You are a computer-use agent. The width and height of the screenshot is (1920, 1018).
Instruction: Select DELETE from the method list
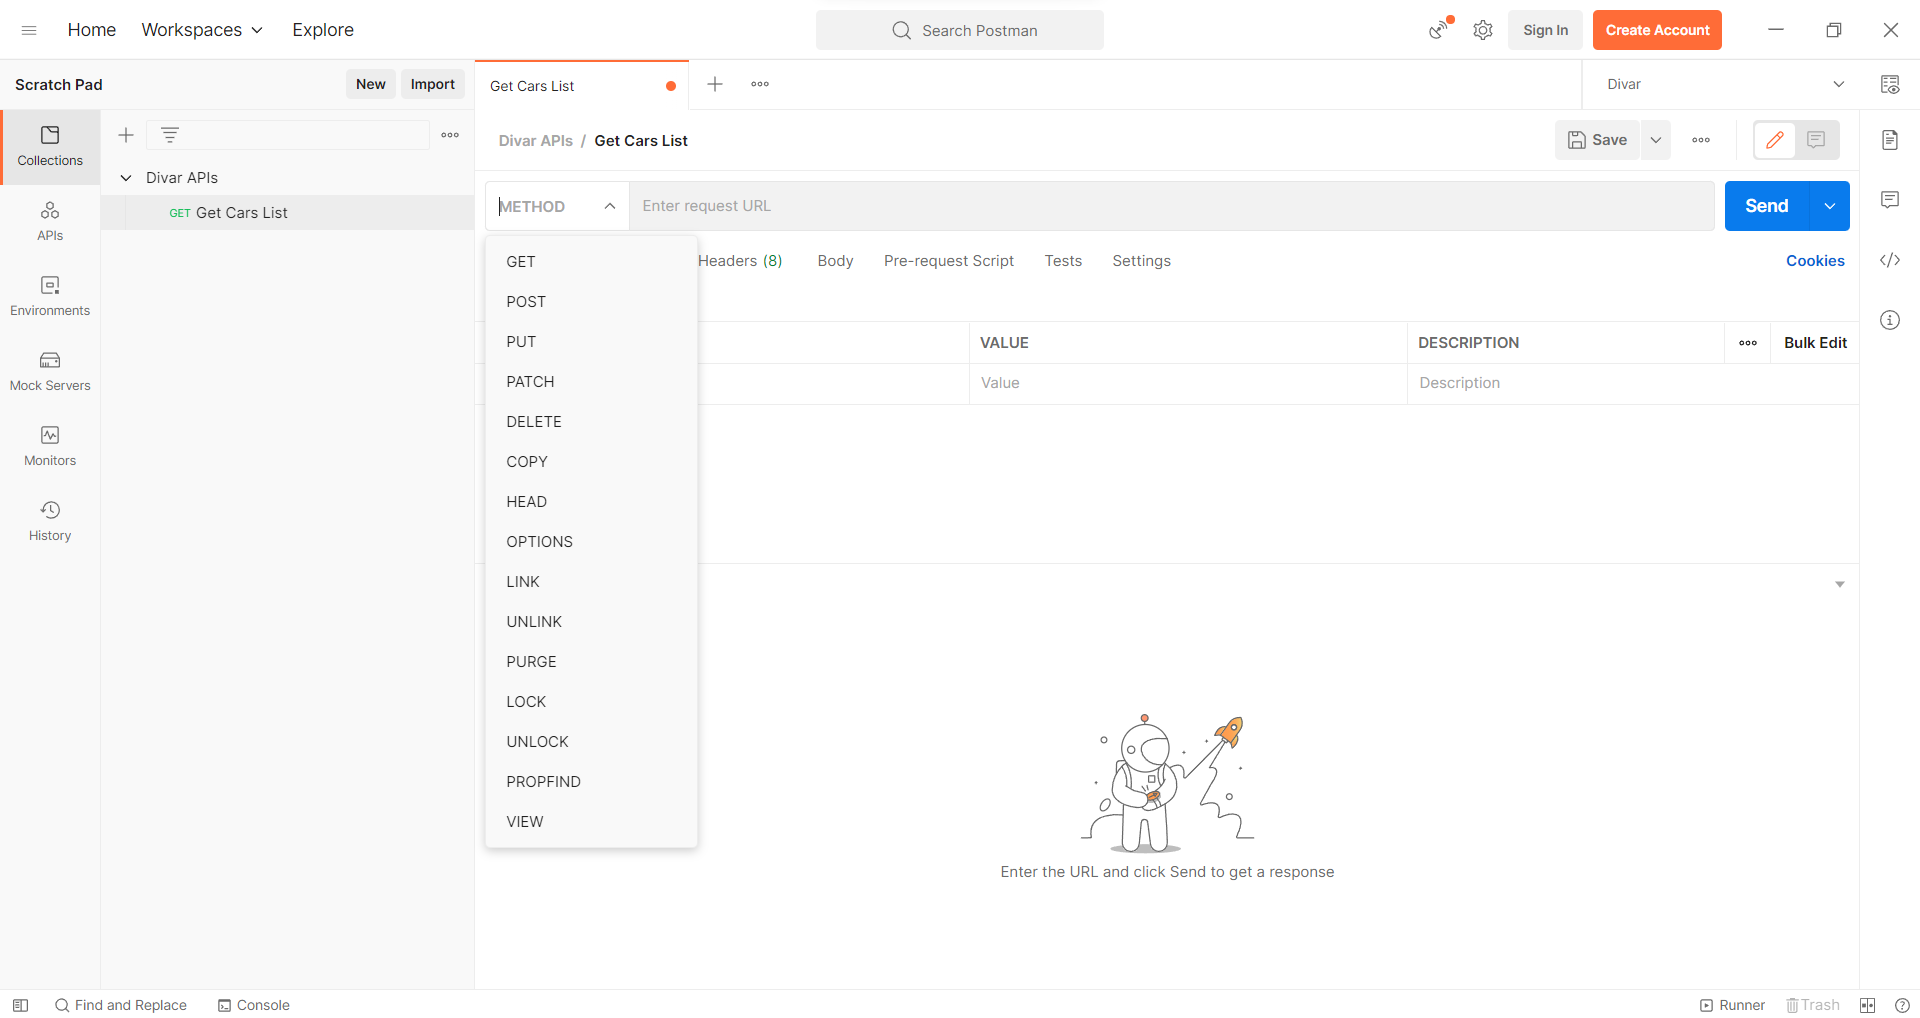[591, 422]
